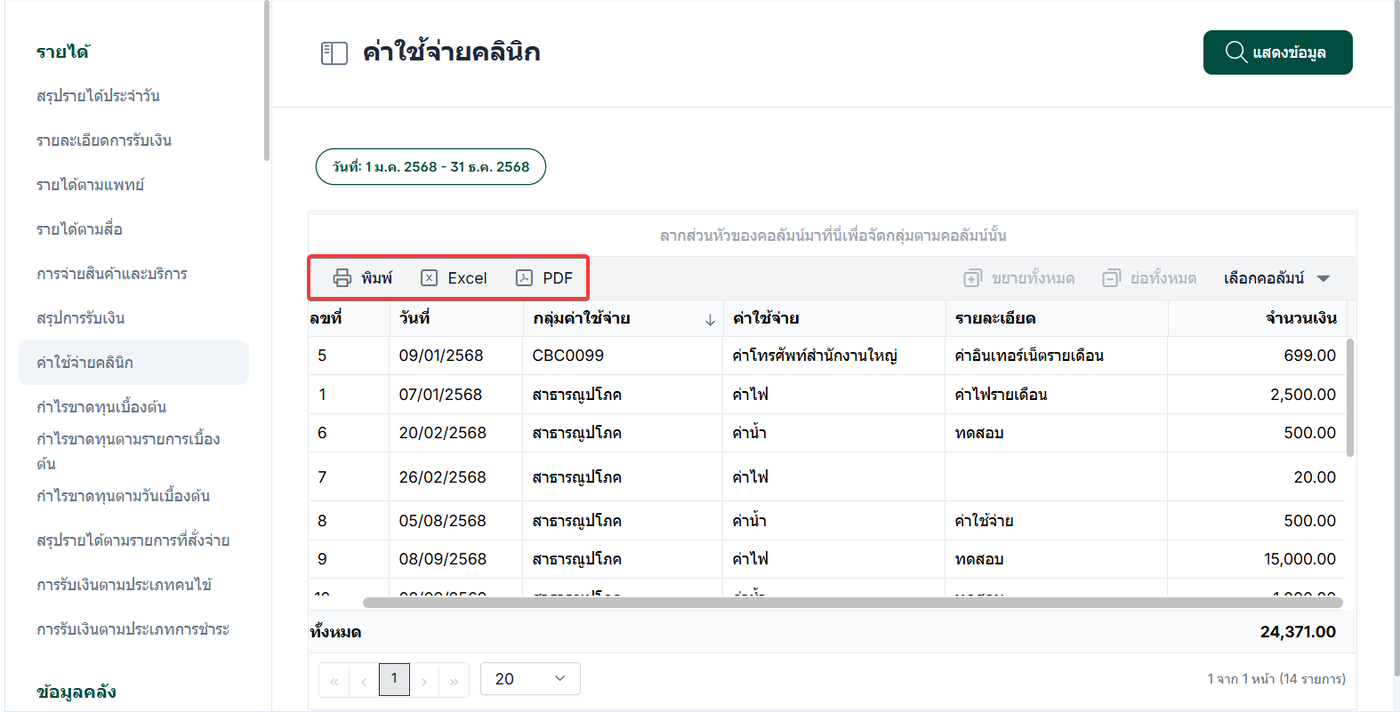Click amount cell 20.00
Screen dimensions: 1400x712
pos(1257,477)
